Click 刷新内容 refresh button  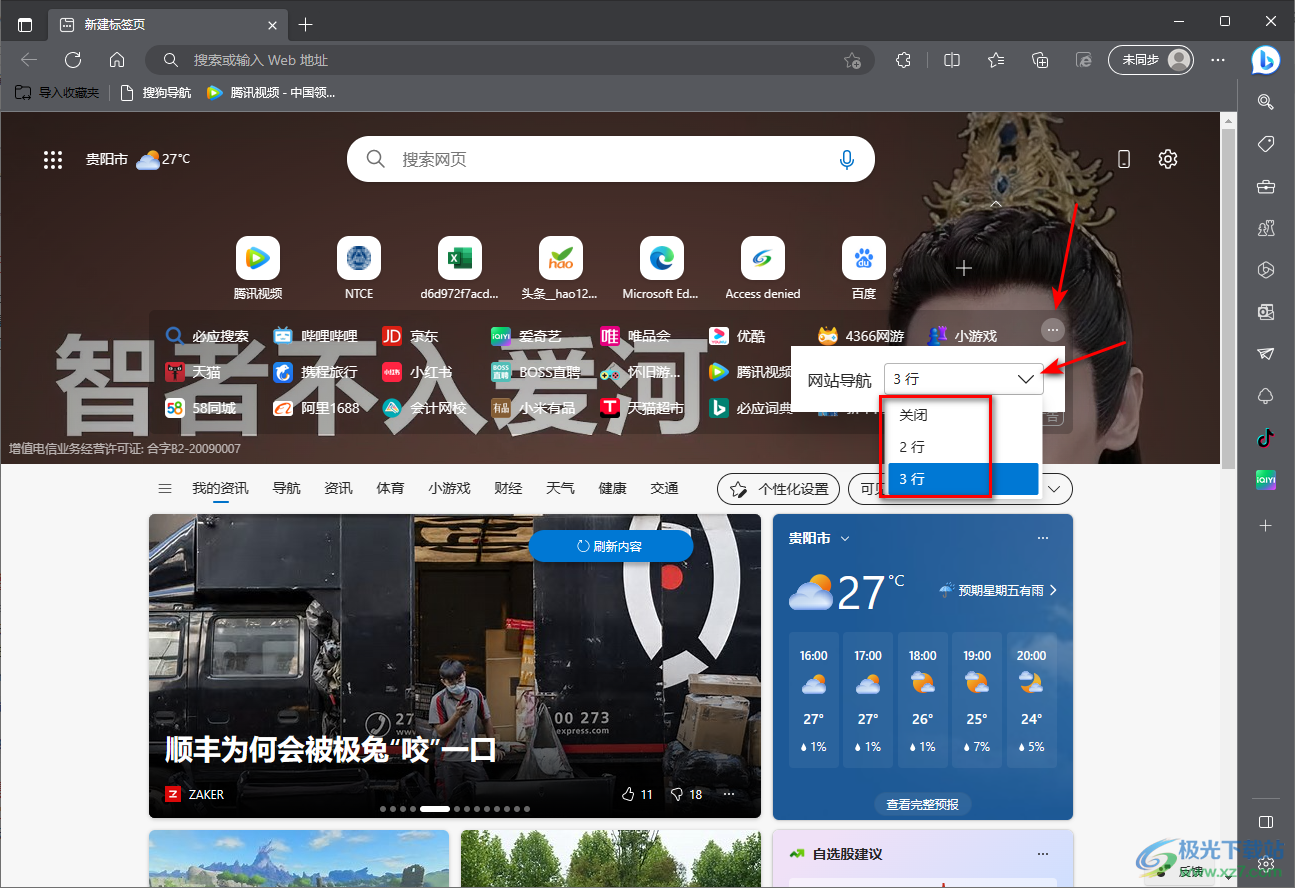click(x=610, y=546)
